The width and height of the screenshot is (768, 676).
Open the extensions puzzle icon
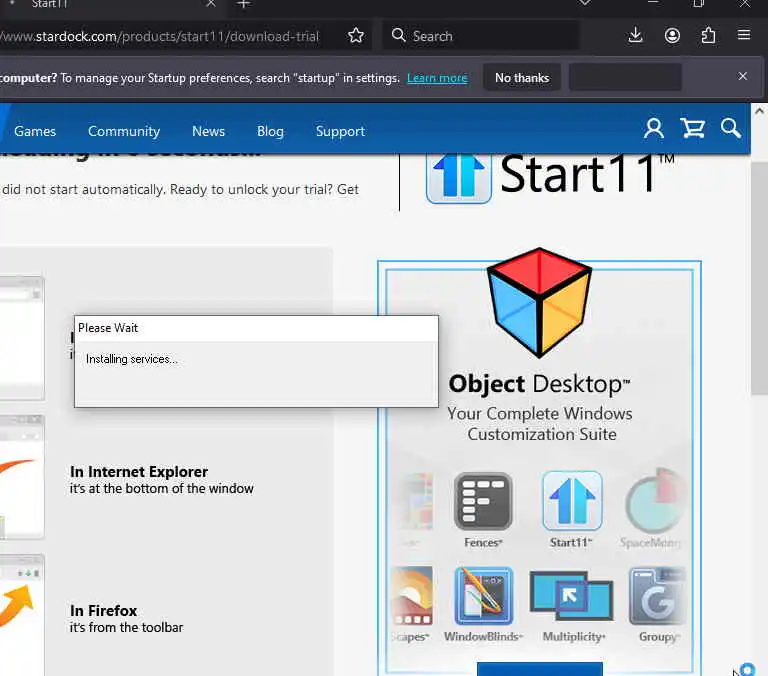(708, 35)
